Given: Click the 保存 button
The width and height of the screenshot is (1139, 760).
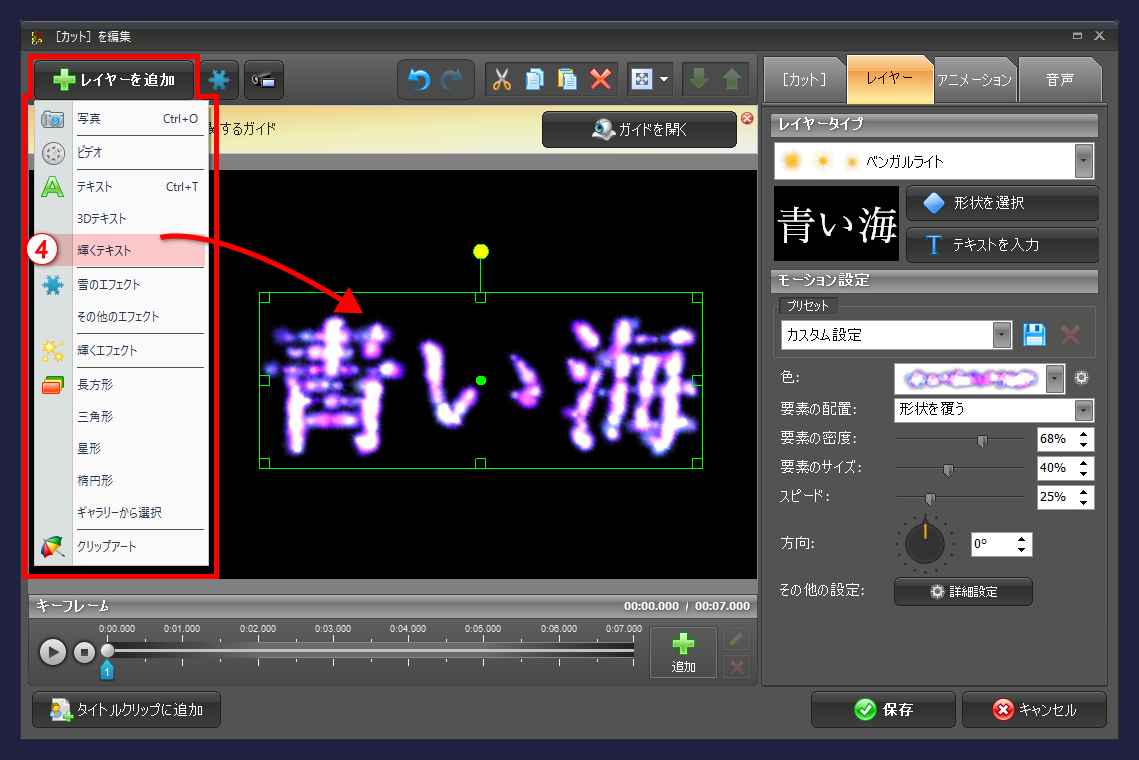Looking at the screenshot, I should click(883, 710).
